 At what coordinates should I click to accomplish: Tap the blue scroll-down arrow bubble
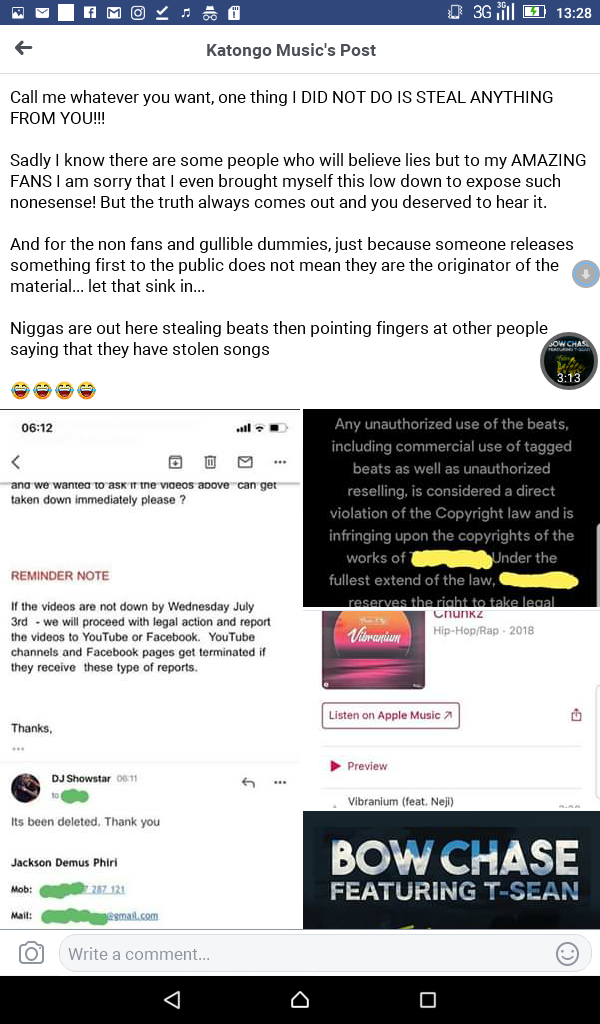[586, 274]
